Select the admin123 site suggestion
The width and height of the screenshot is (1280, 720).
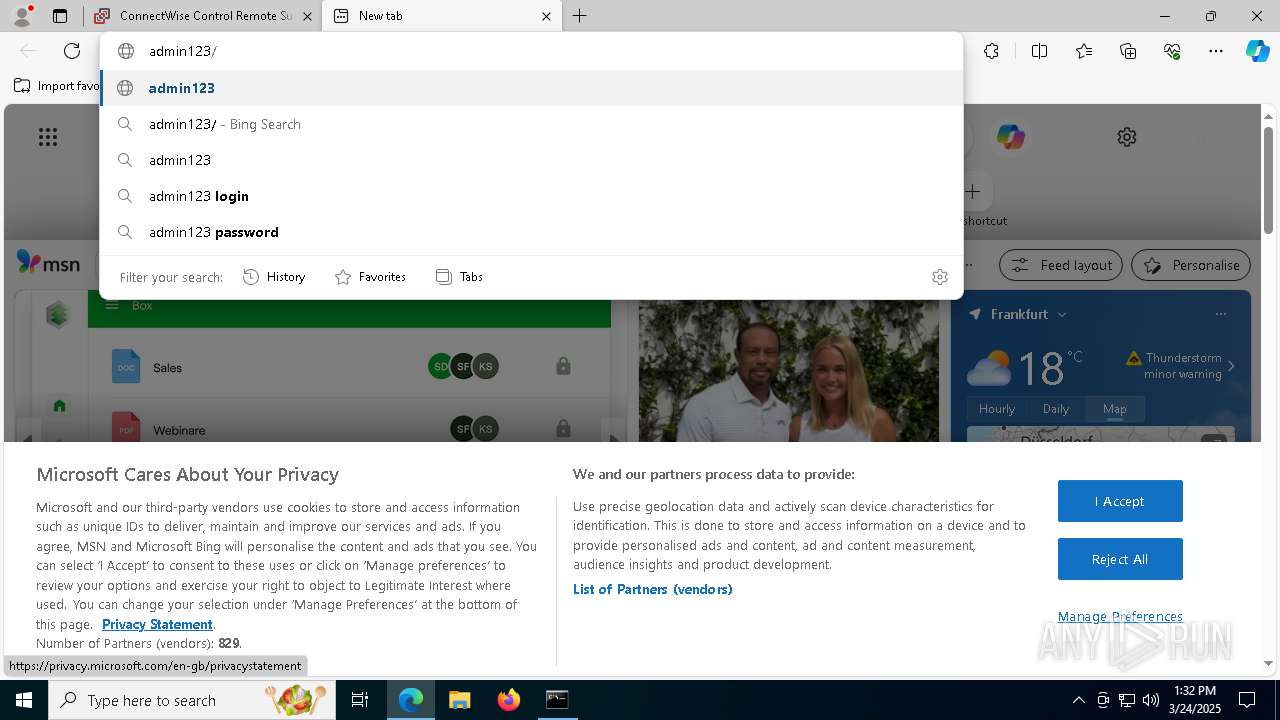pyautogui.click(x=531, y=88)
